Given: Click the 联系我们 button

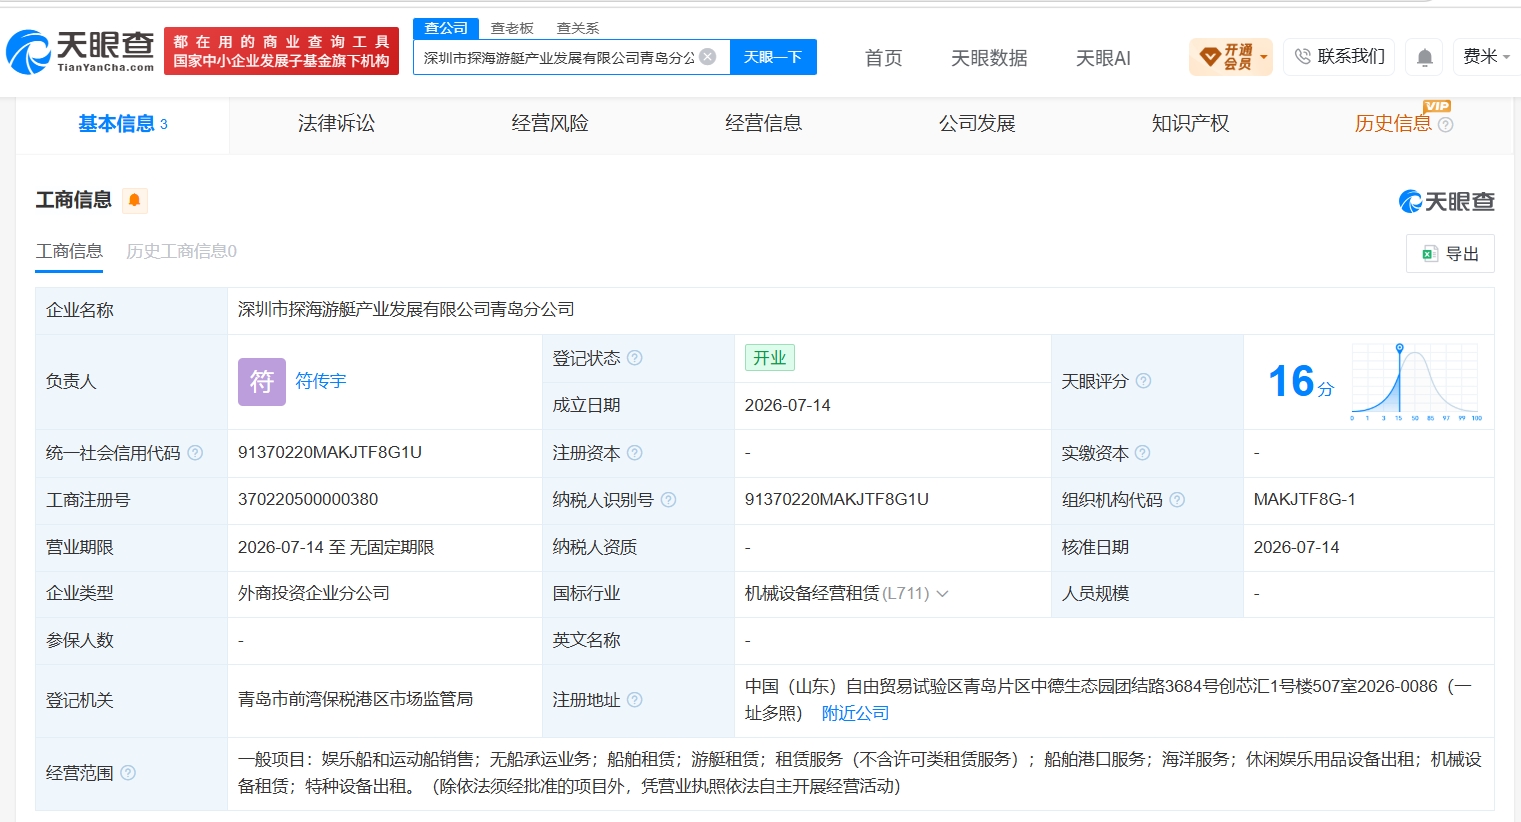Looking at the screenshot, I should [x=1339, y=57].
